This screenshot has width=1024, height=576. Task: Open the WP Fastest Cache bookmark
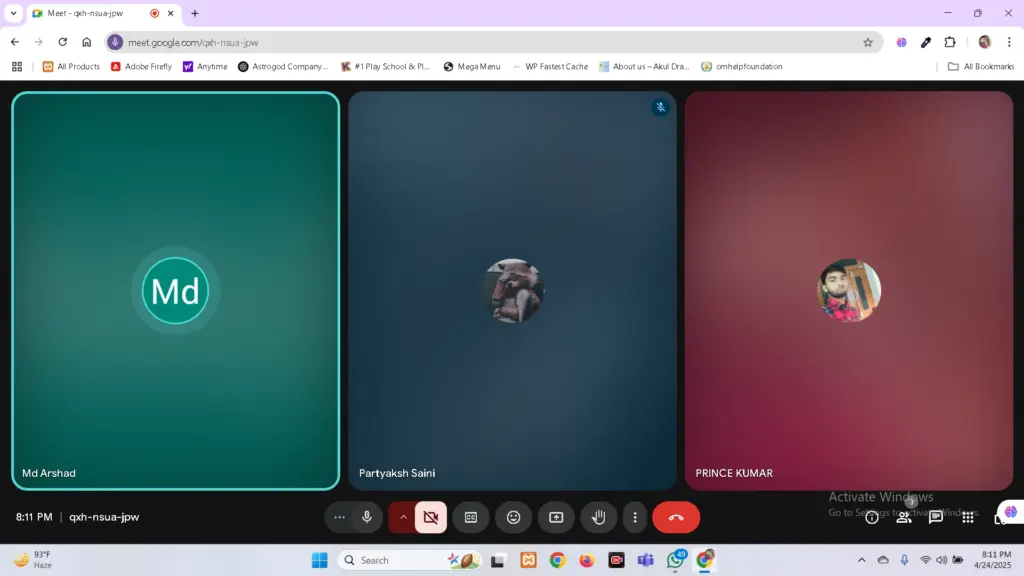(x=551, y=67)
